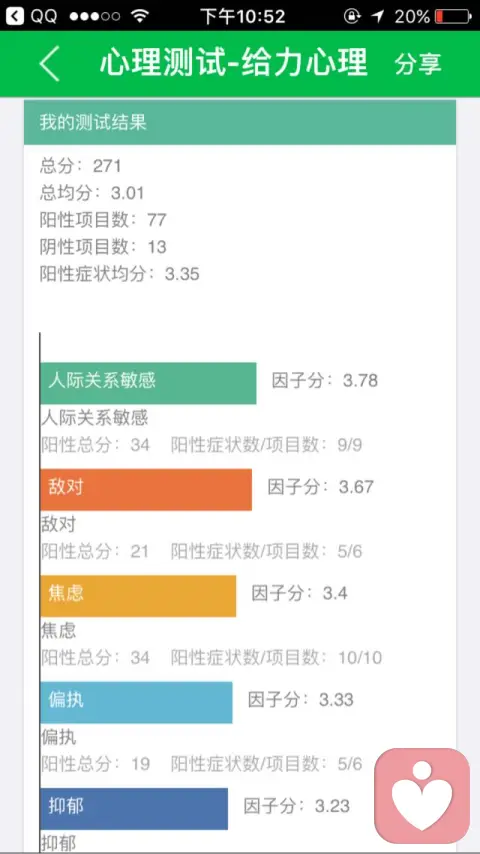Screen dimensions: 480x854
Task: Tap the battery indicator icon
Action: coord(454,16)
